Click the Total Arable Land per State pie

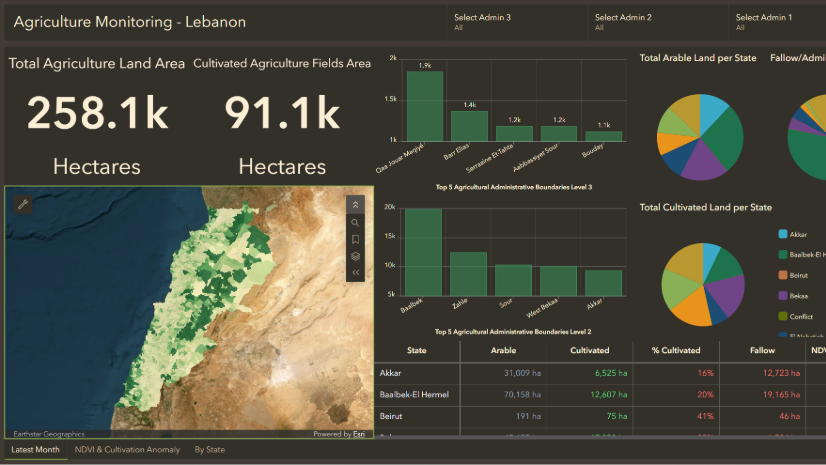pyautogui.click(x=700, y=137)
